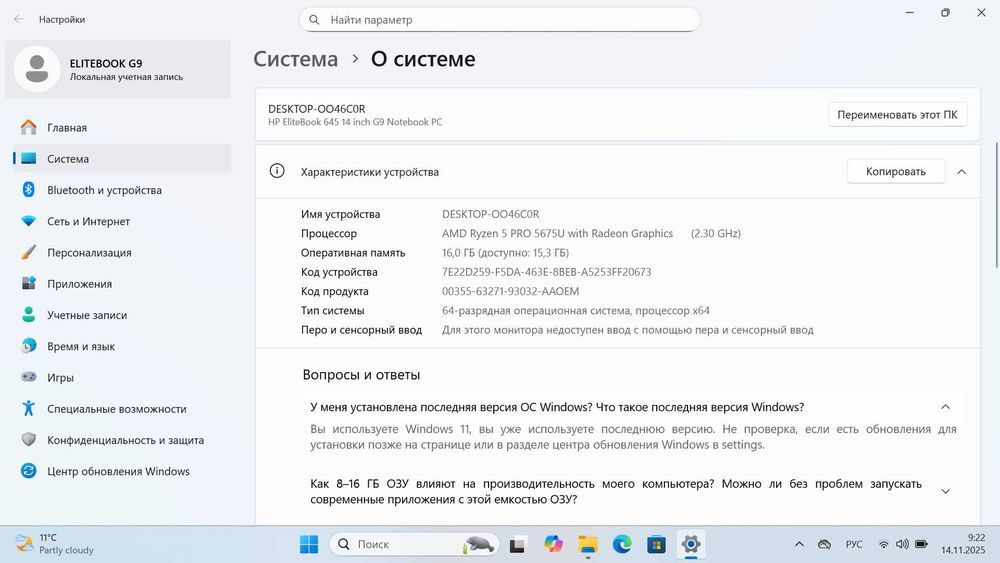Click the ELITEBOOK G9 user avatar icon
This screenshot has height=563, width=1000.
tap(36, 69)
